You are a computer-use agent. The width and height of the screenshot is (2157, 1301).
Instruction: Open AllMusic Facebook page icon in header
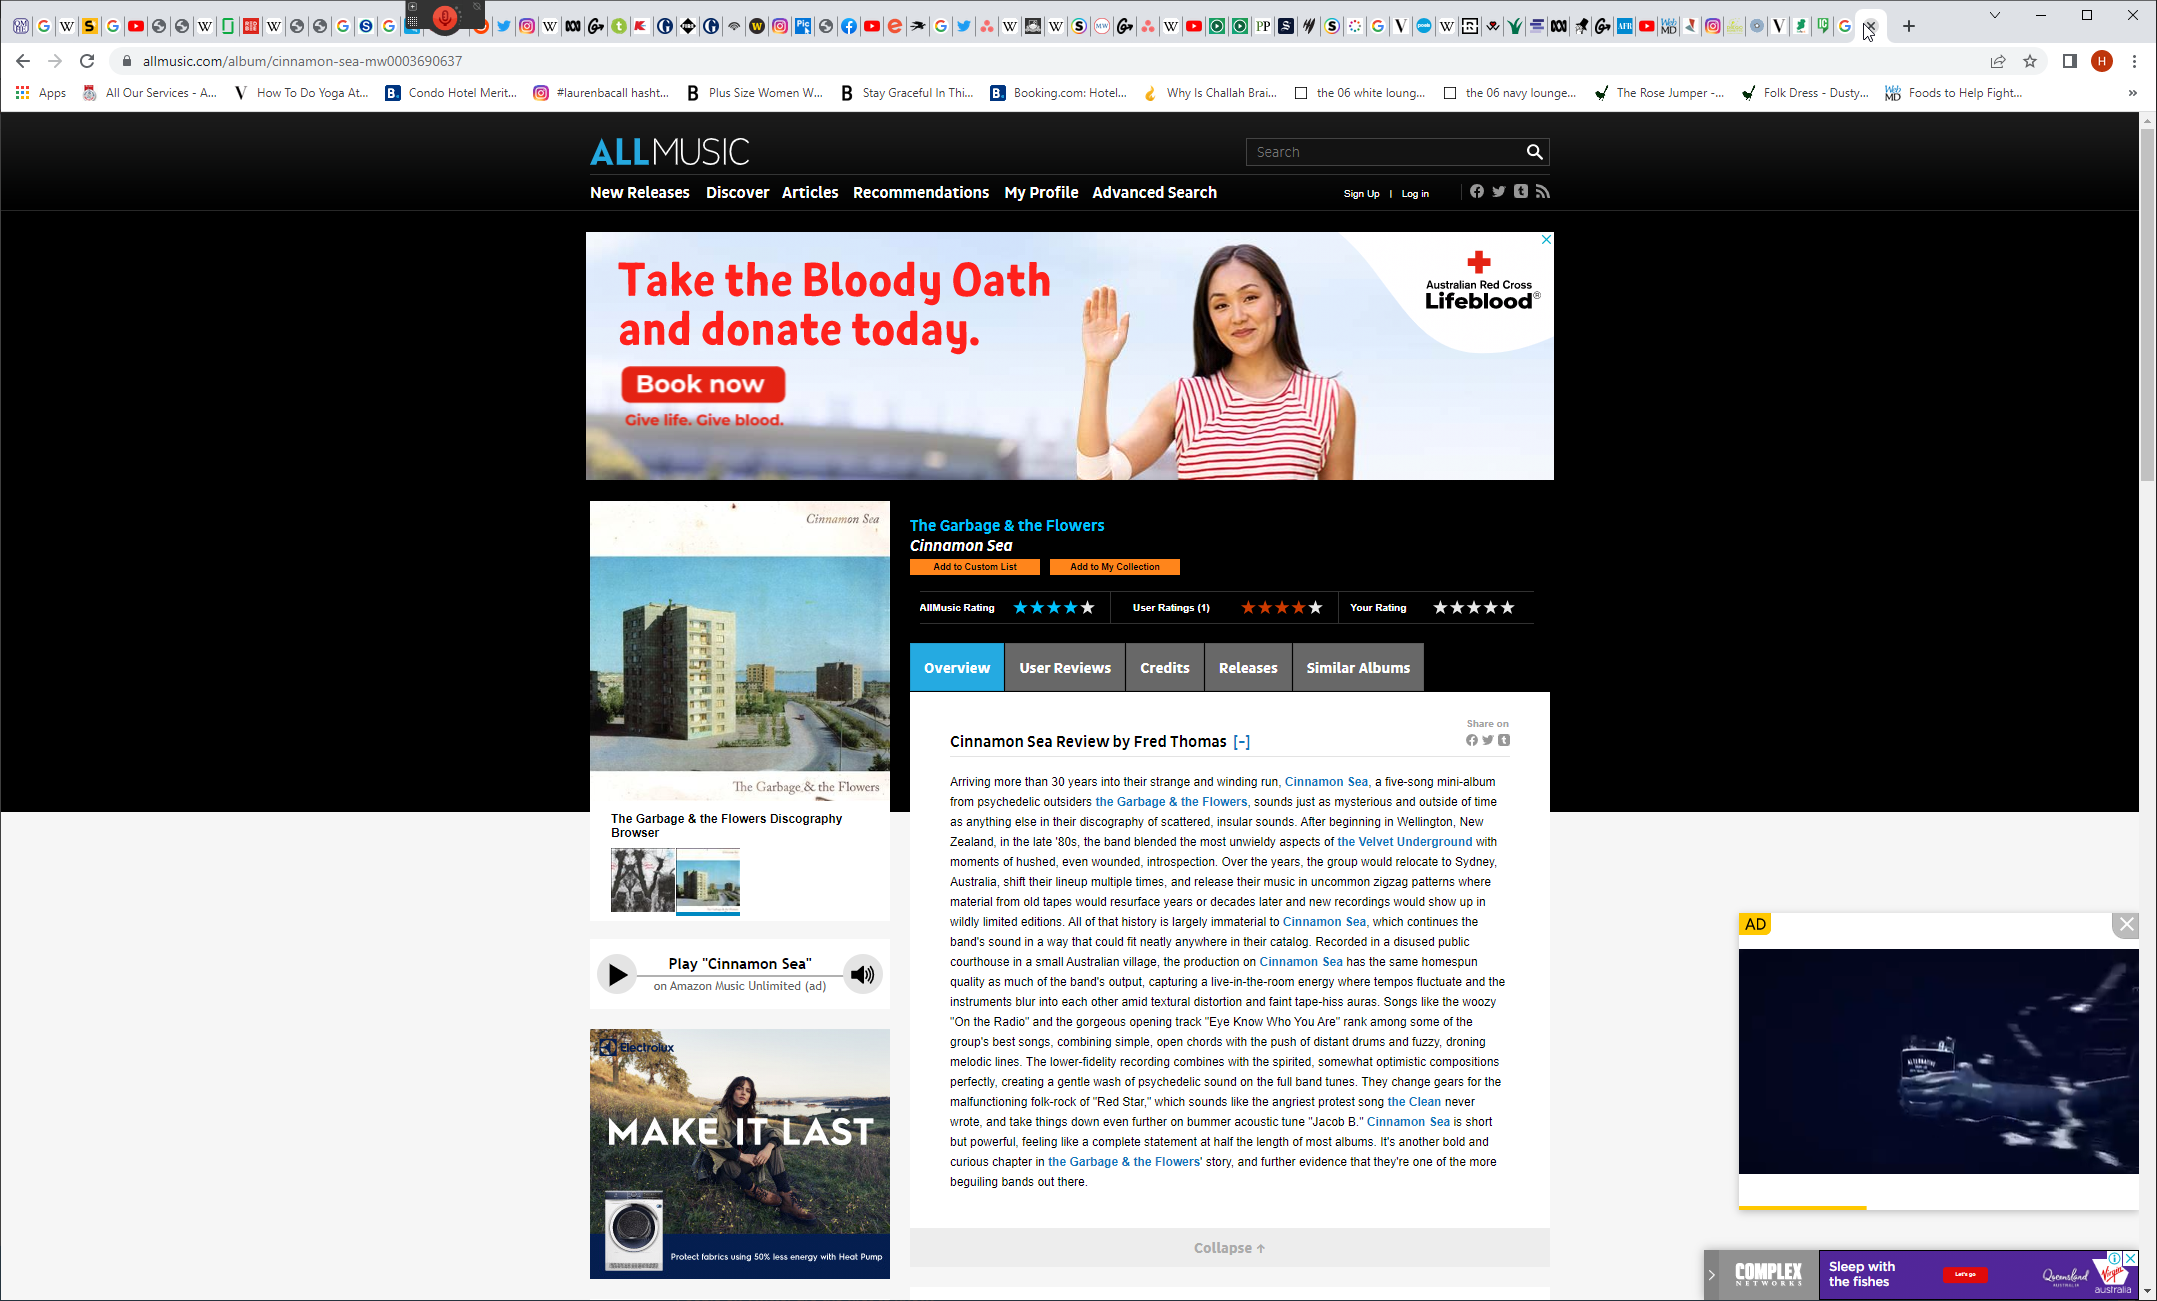(1477, 191)
